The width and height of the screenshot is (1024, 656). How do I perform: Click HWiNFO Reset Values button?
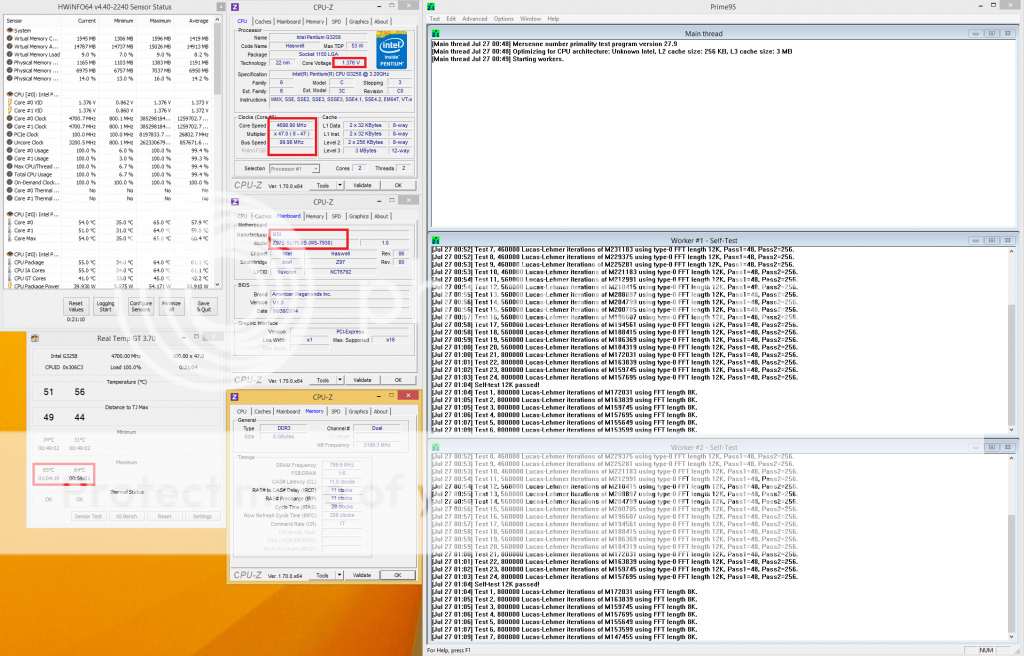click(x=76, y=306)
